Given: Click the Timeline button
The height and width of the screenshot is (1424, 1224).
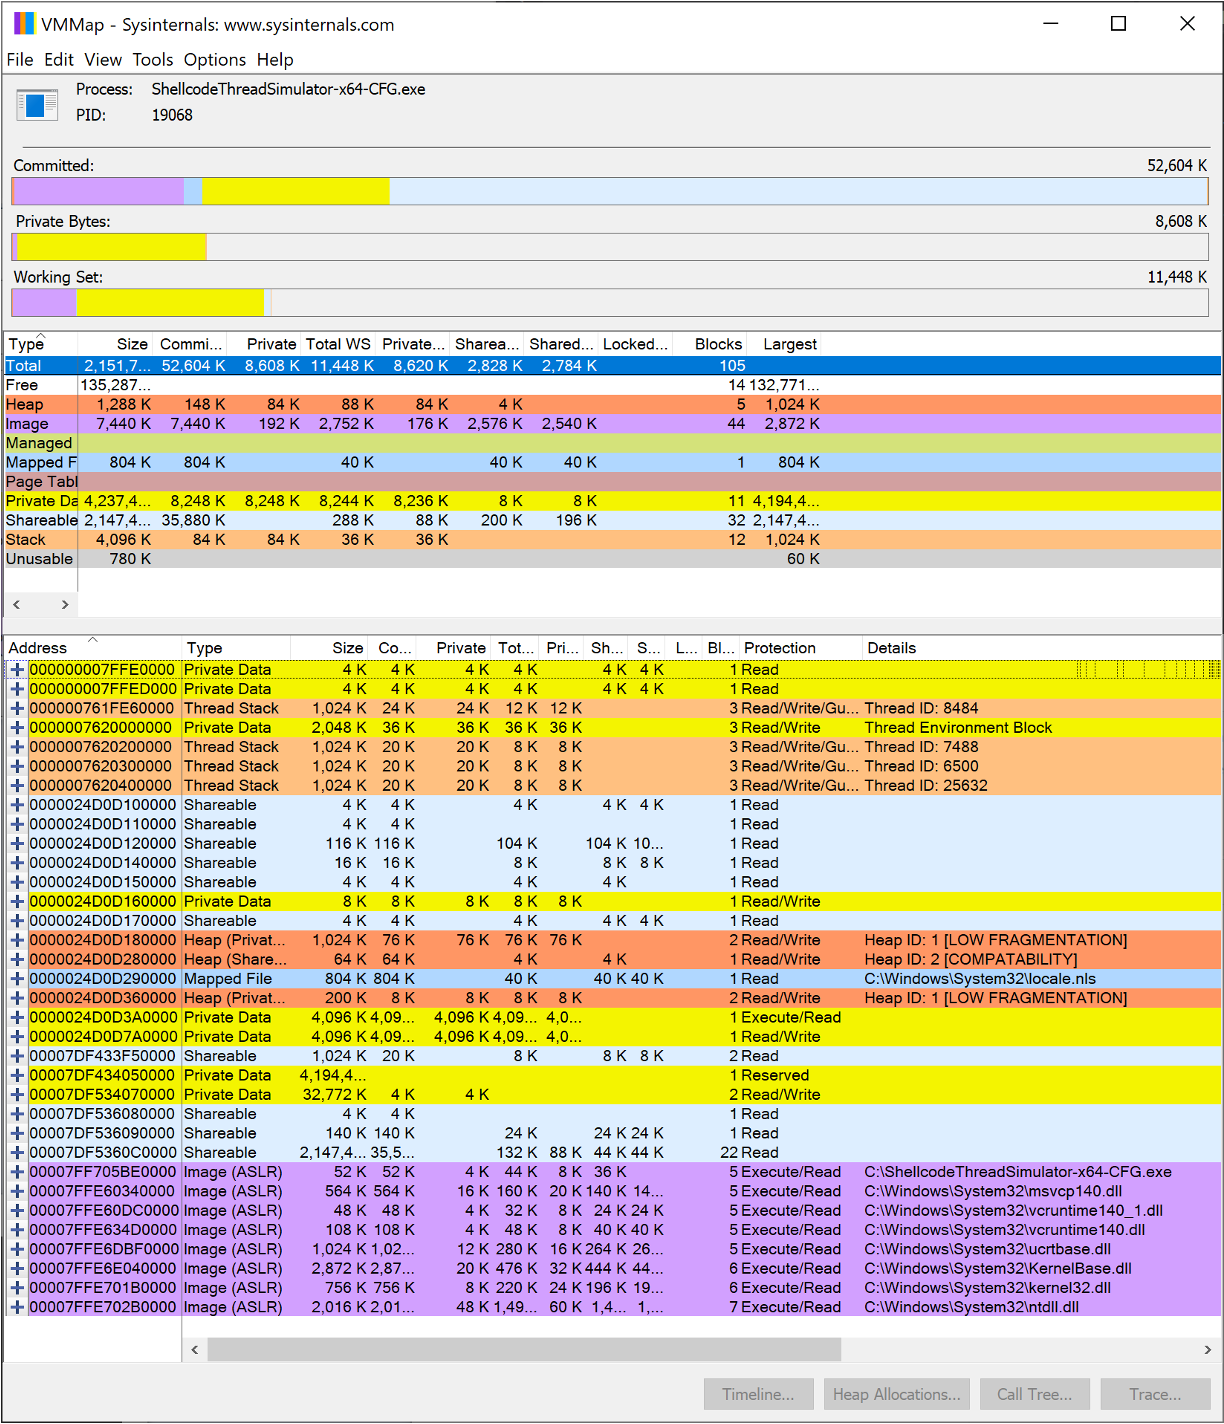Looking at the screenshot, I should point(758,1394).
